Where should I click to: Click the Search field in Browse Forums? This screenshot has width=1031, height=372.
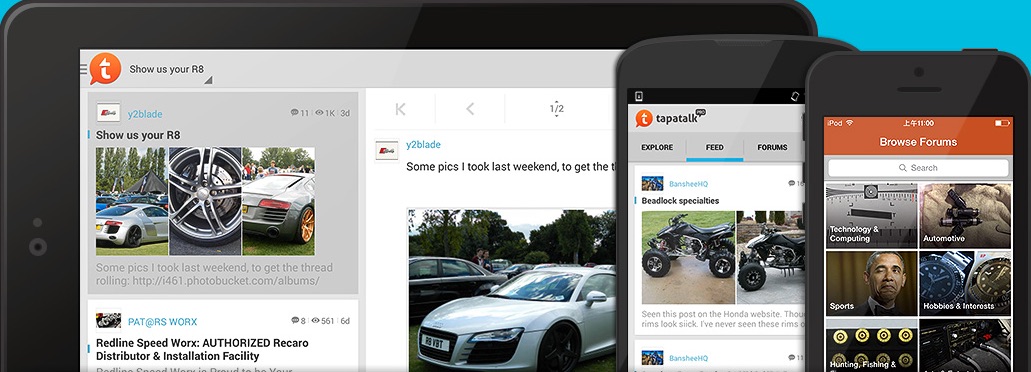point(918,168)
